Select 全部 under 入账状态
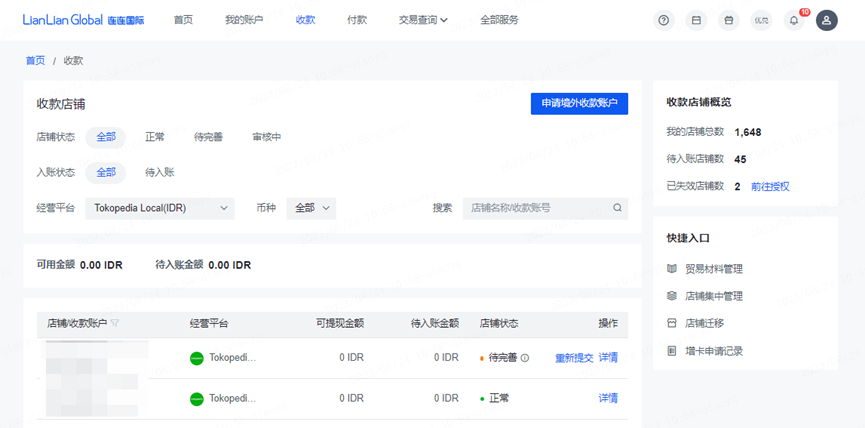This screenshot has width=865, height=428. [x=106, y=173]
